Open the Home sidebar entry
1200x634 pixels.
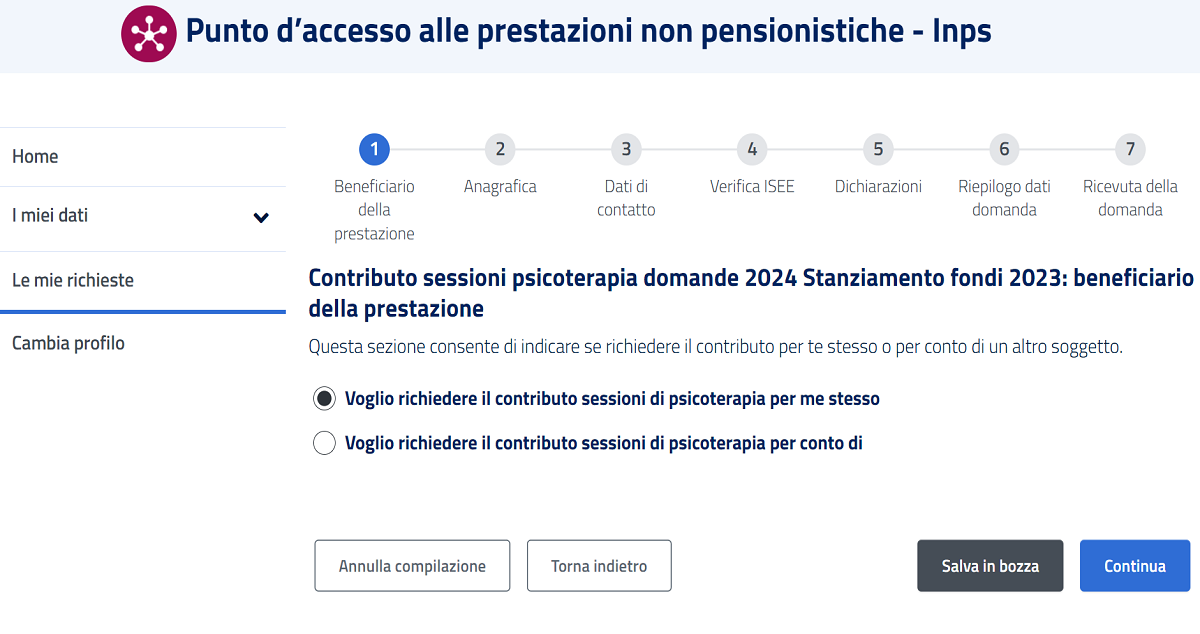click(x=35, y=156)
